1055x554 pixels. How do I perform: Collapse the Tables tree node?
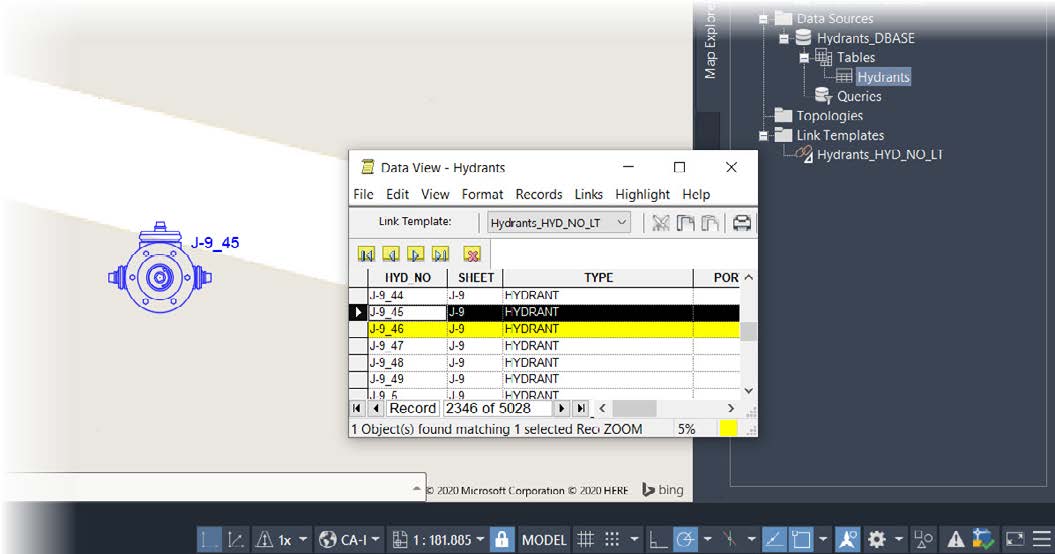click(803, 58)
